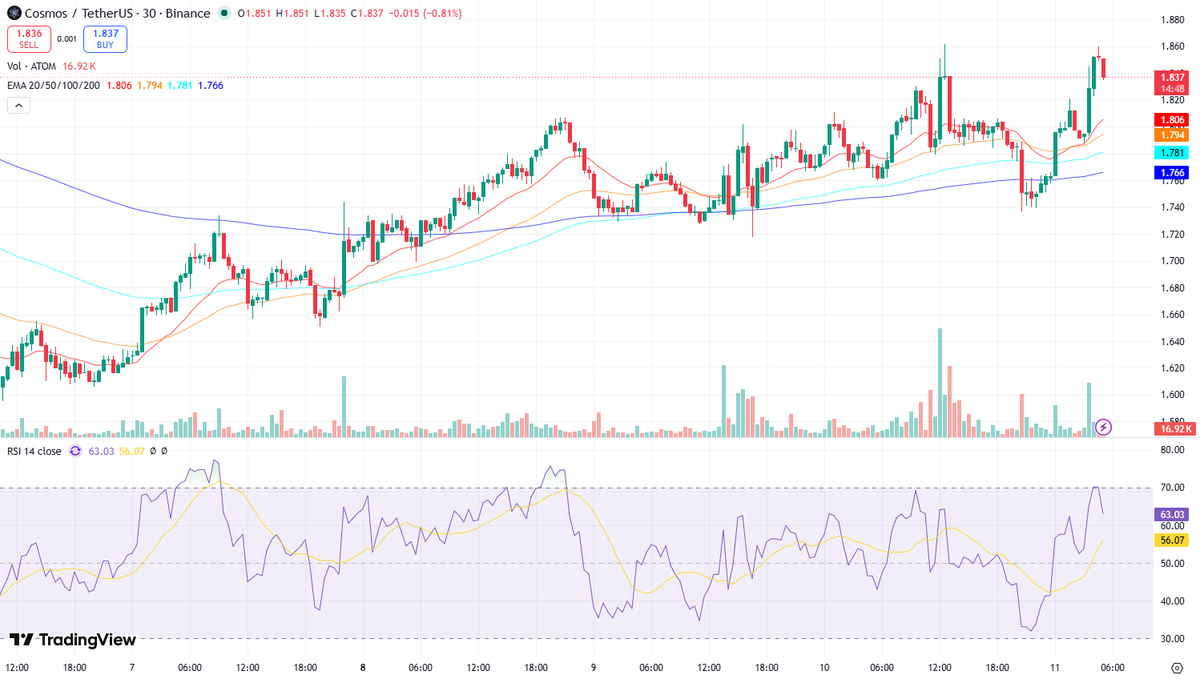Collapse the indicator legend with chevron button

pyautogui.click(x=18, y=107)
